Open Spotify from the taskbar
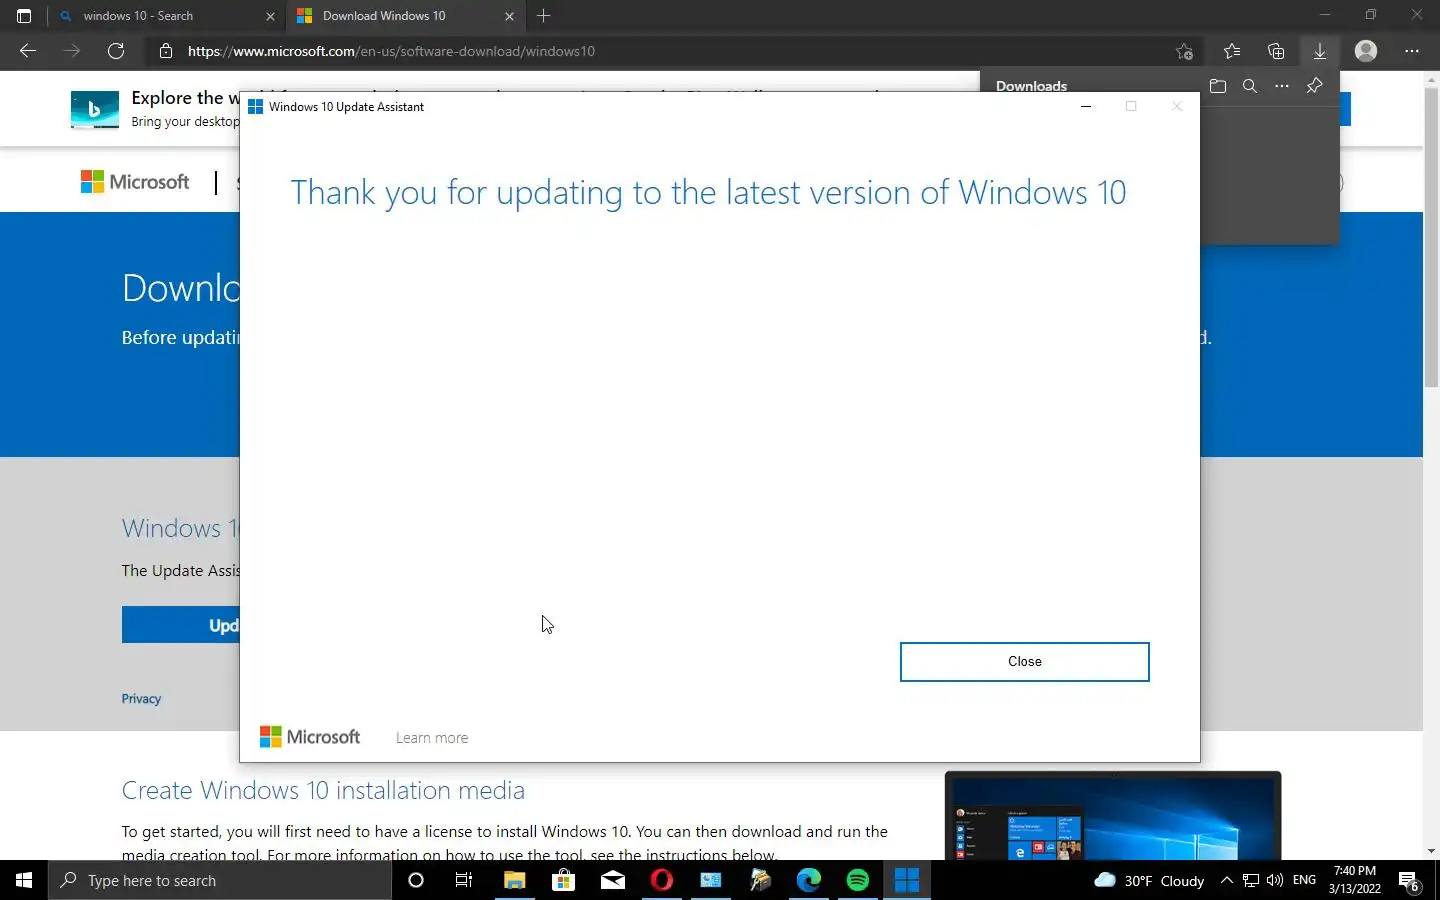The height and width of the screenshot is (900, 1440). tap(858, 880)
